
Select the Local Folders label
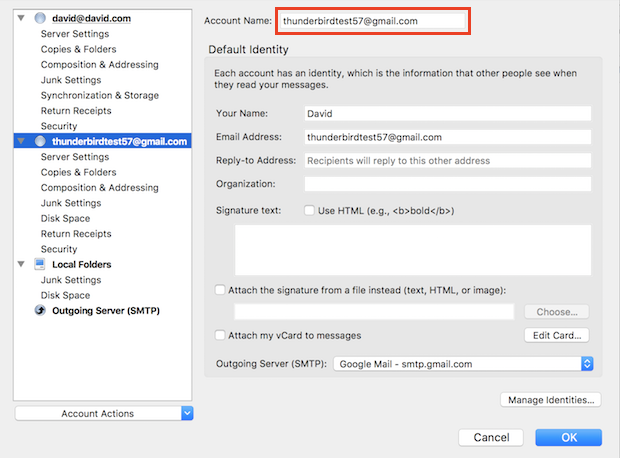81,264
